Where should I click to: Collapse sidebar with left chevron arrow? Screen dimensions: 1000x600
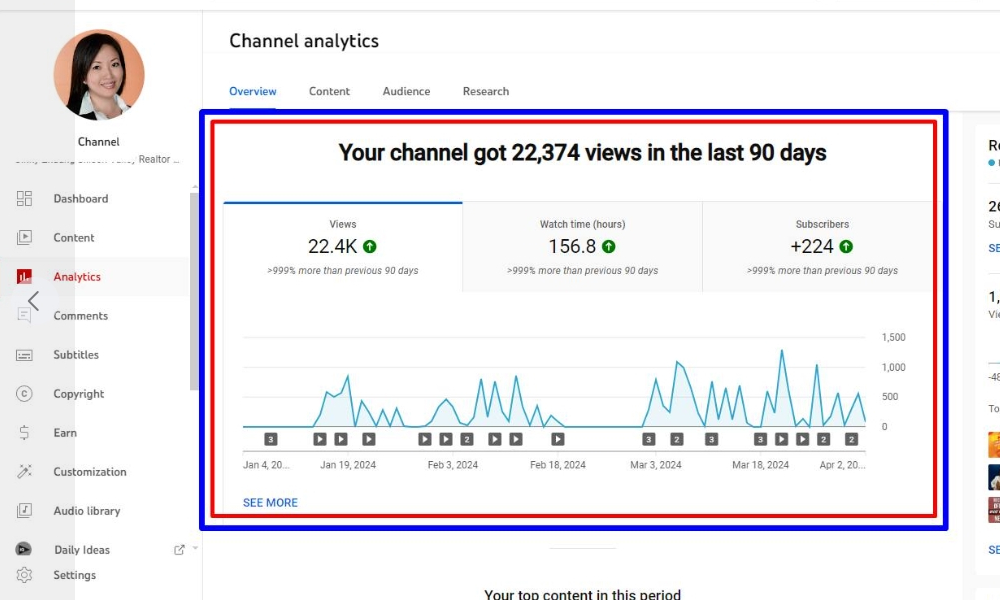33,300
